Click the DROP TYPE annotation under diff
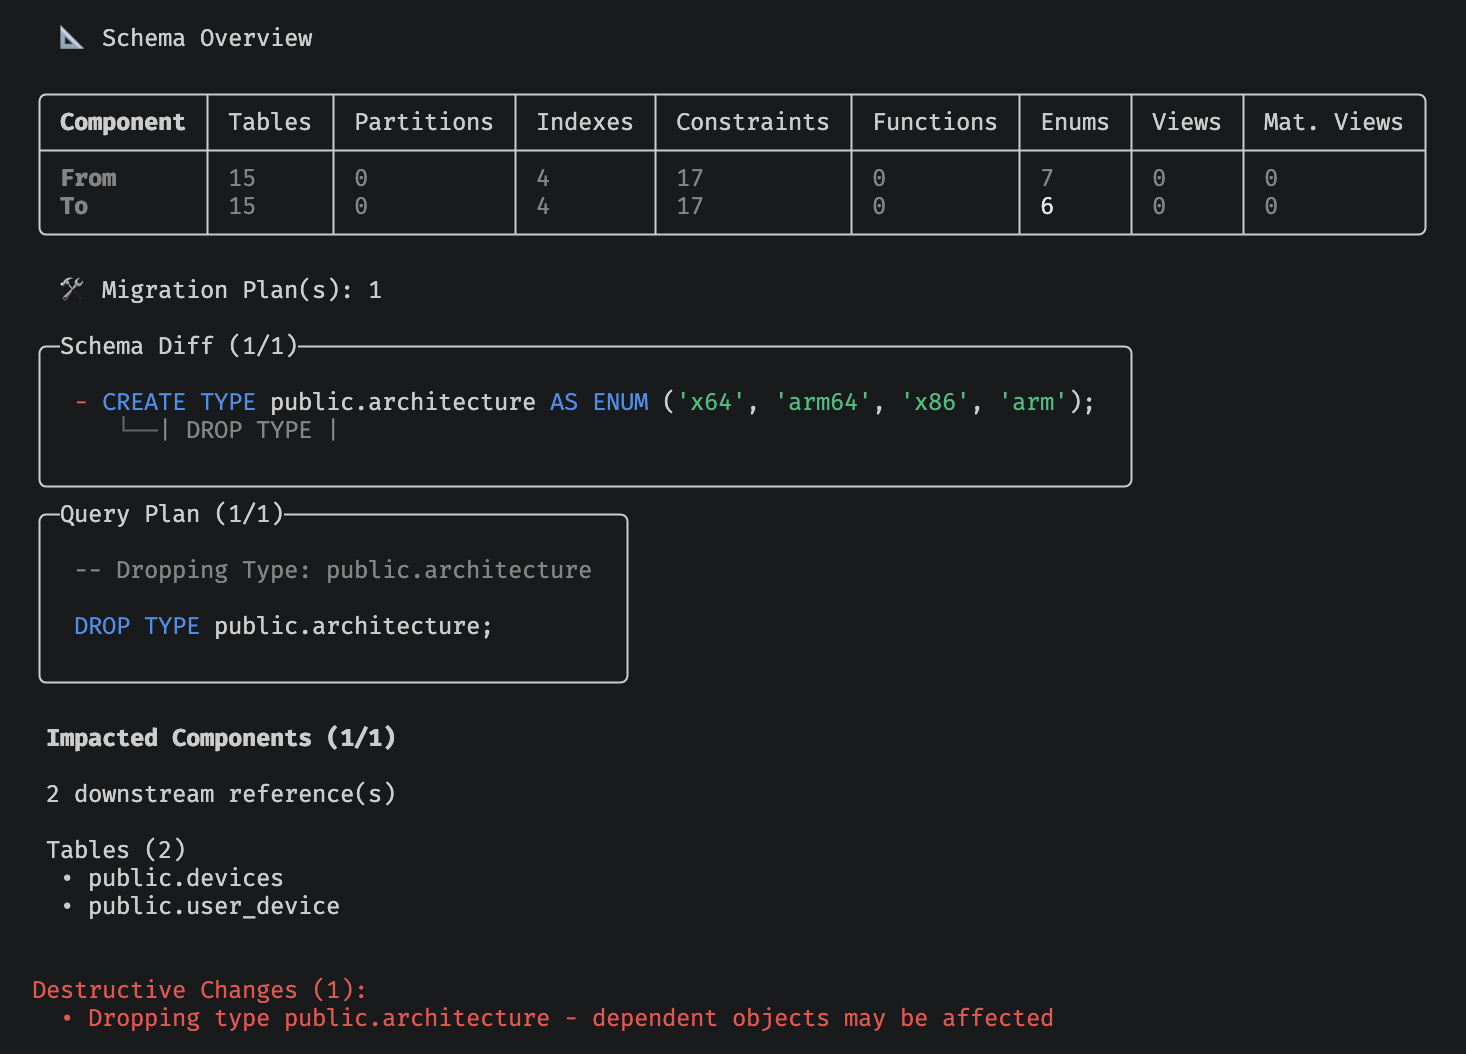Screen dimensions: 1466x1054 coord(249,430)
